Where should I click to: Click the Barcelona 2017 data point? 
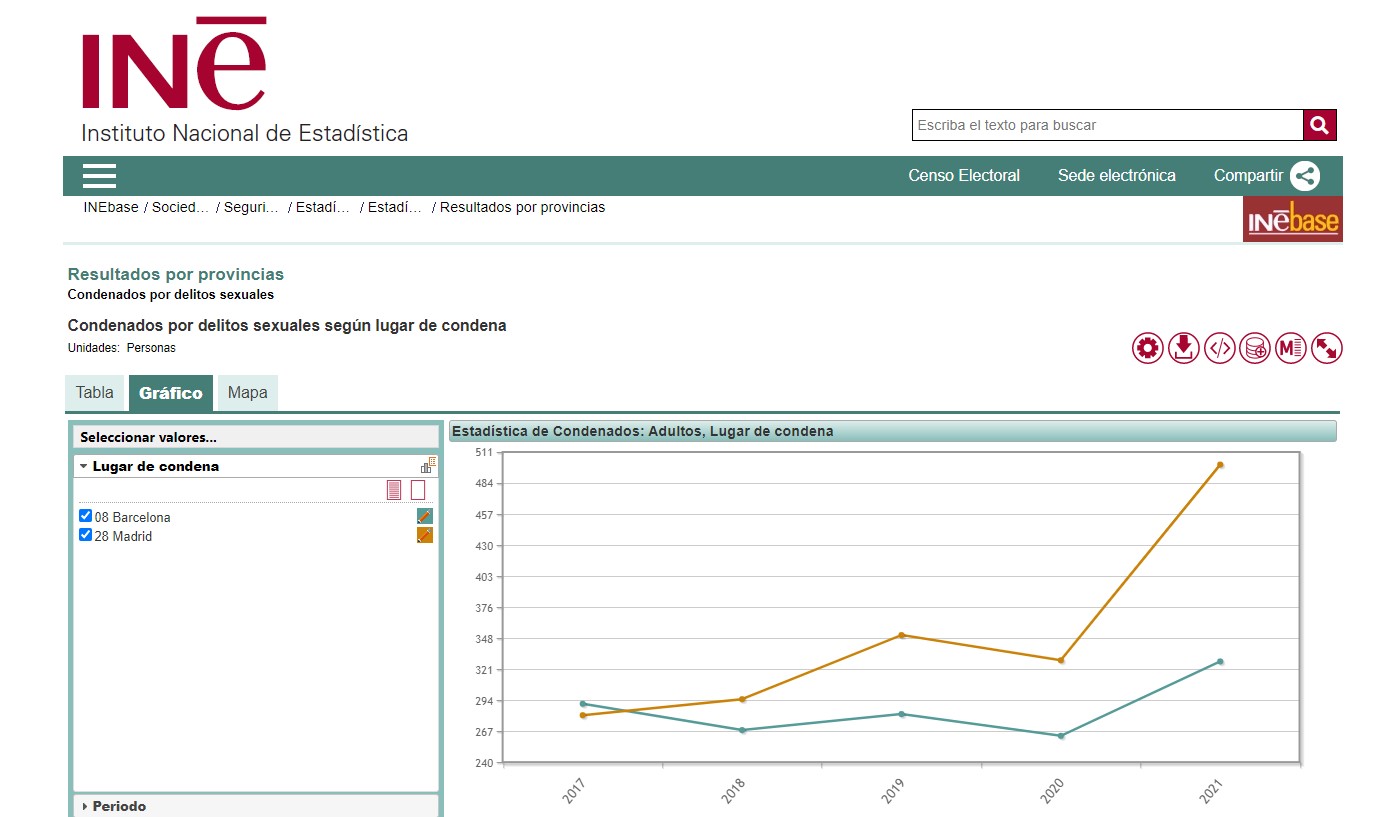point(583,703)
